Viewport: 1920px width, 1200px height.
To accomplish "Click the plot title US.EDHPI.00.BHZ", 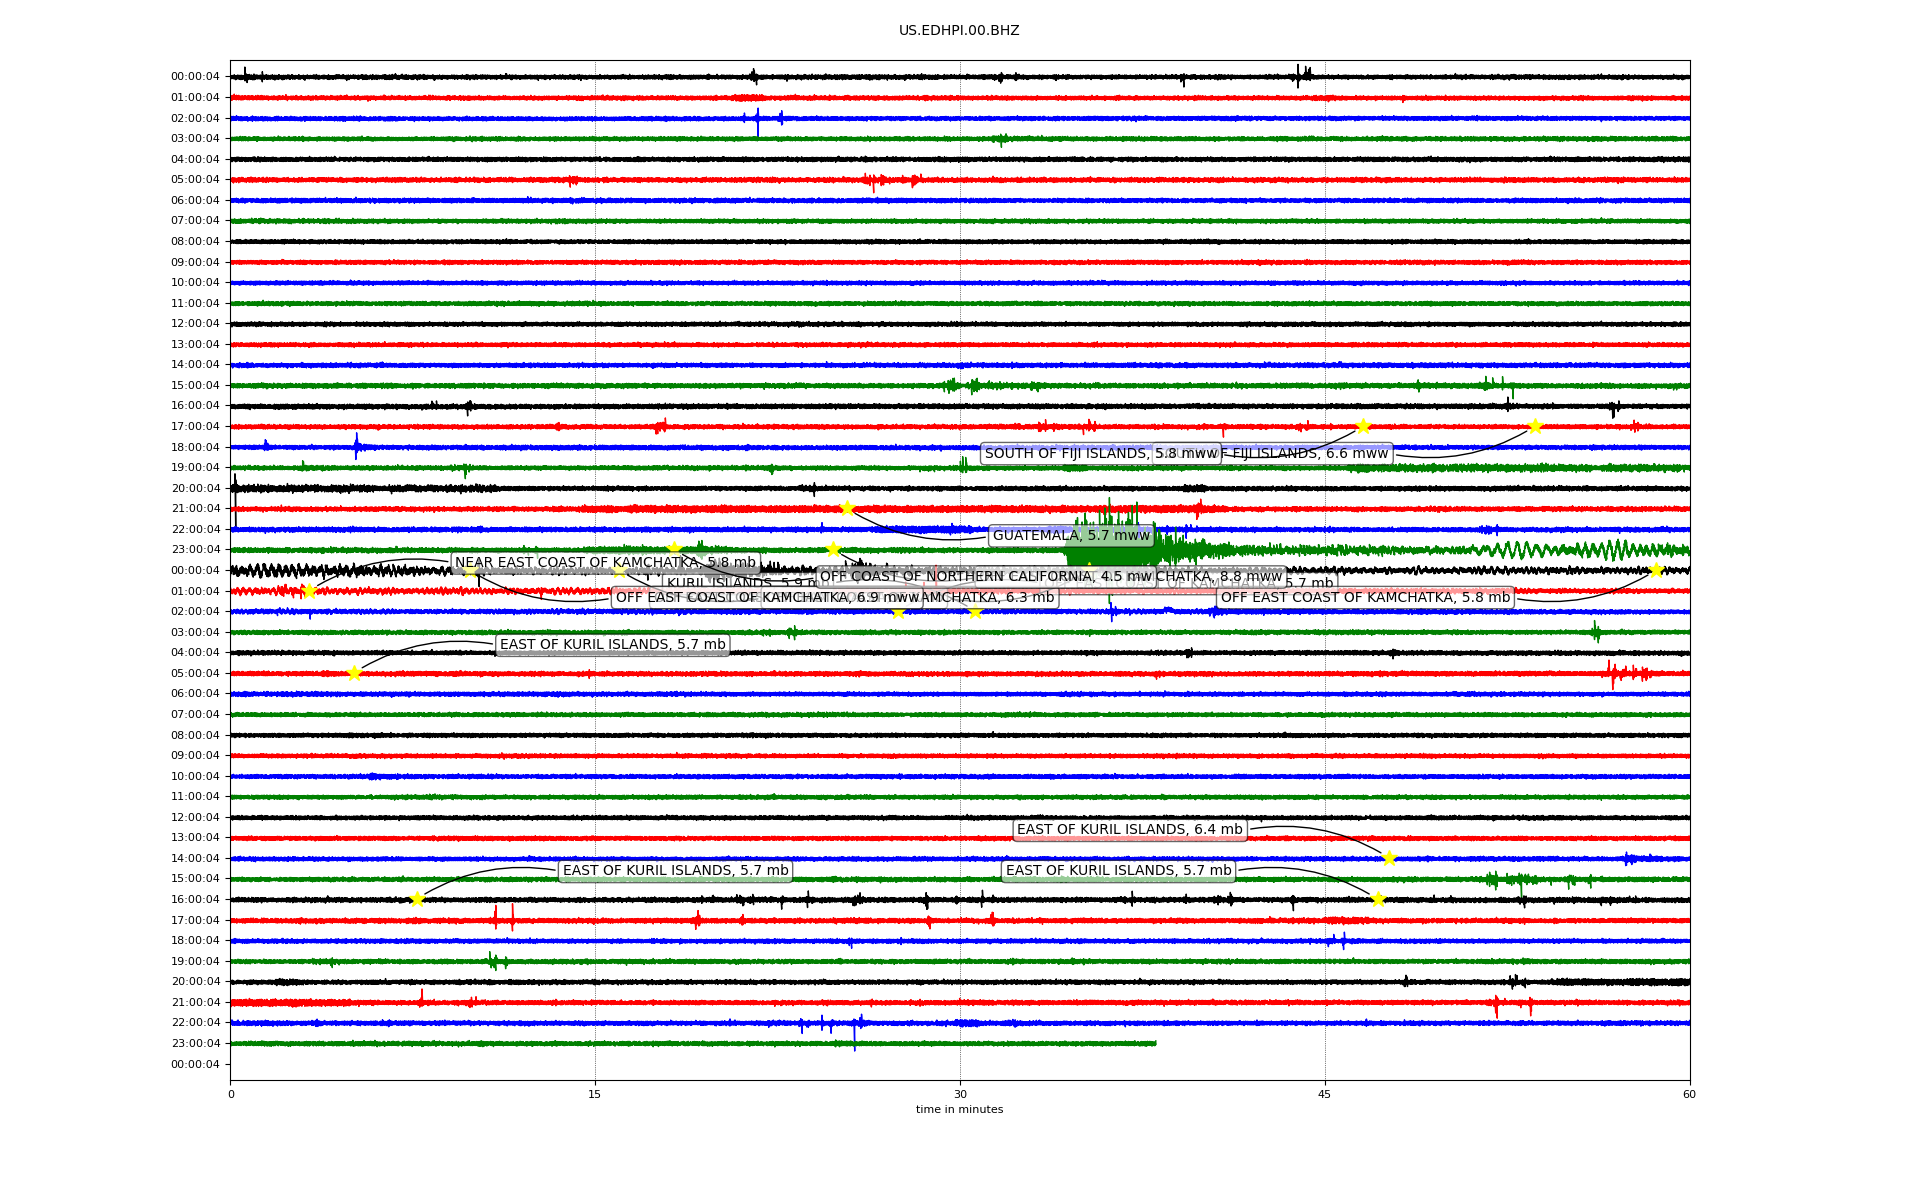I will coord(959,31).
